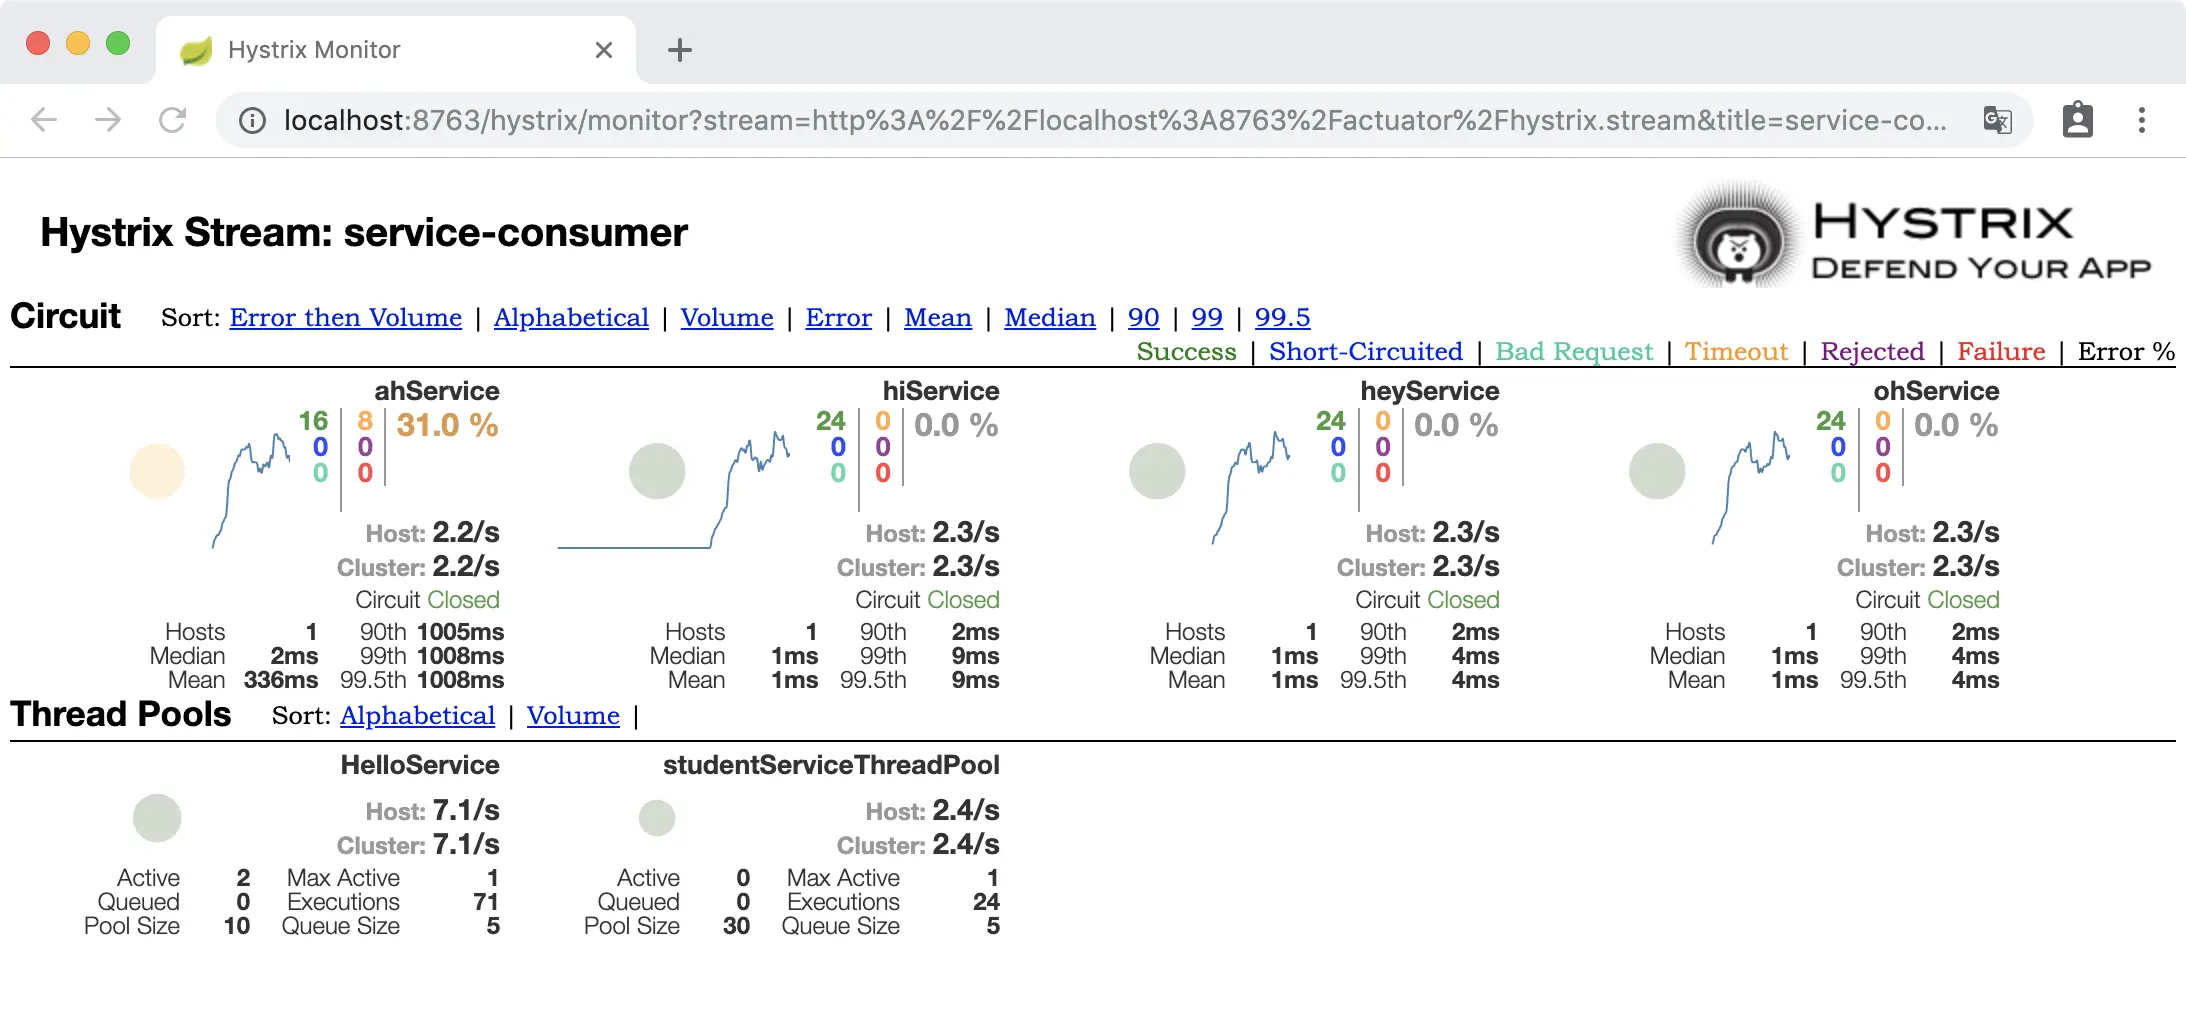Click the browser forward arrow
Screen dimensions: 2186x1018
click(108, 121)
